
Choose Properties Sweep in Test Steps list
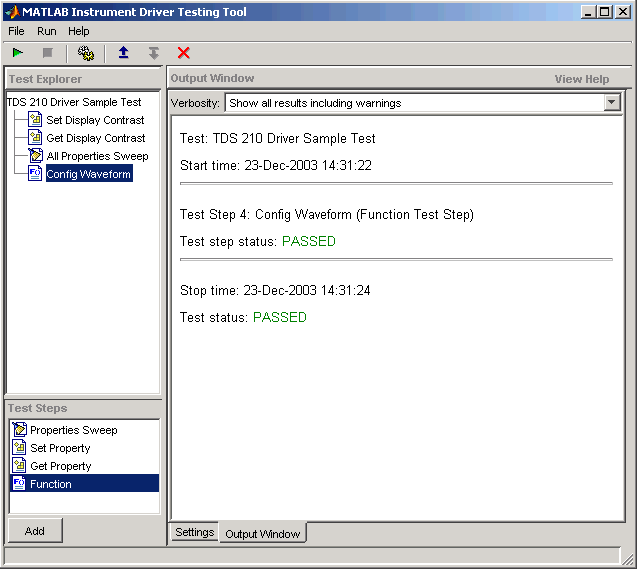click(73, 430)
